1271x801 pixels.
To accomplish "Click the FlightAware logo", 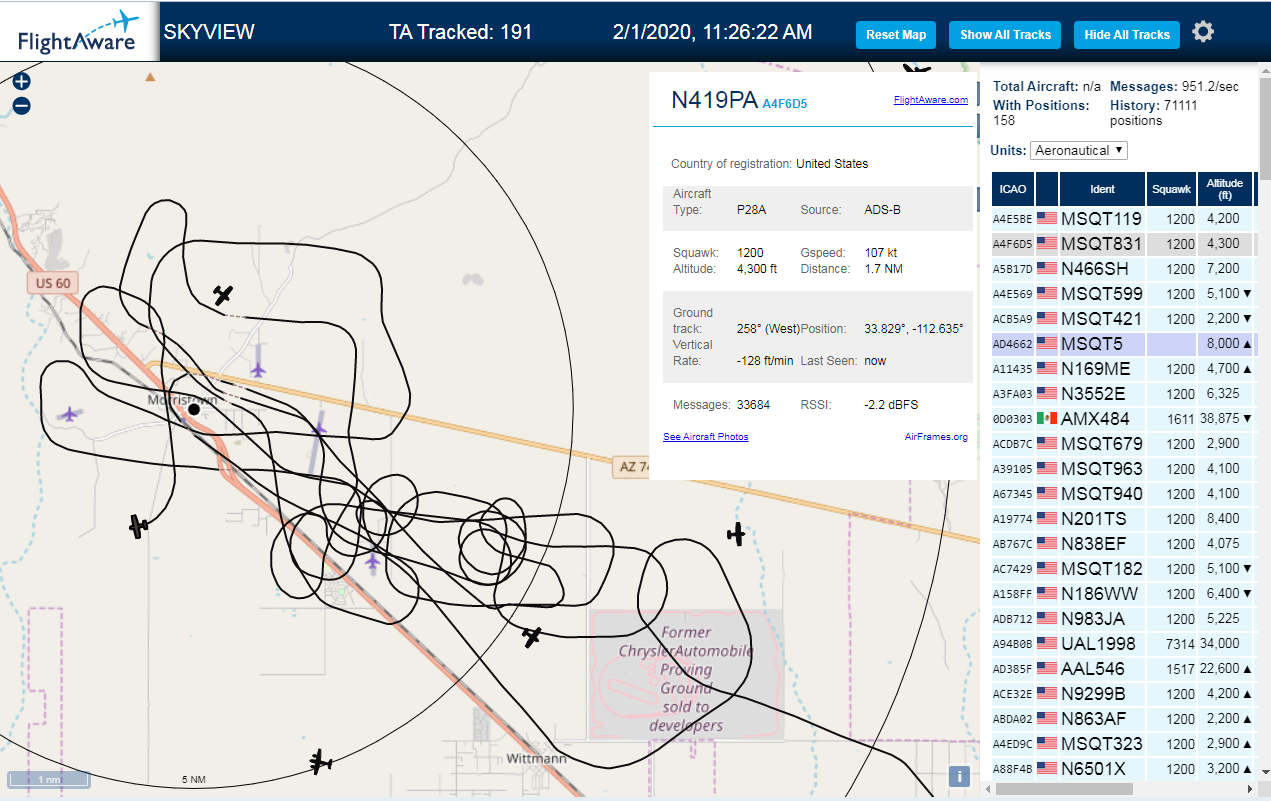I will (78, 31).
